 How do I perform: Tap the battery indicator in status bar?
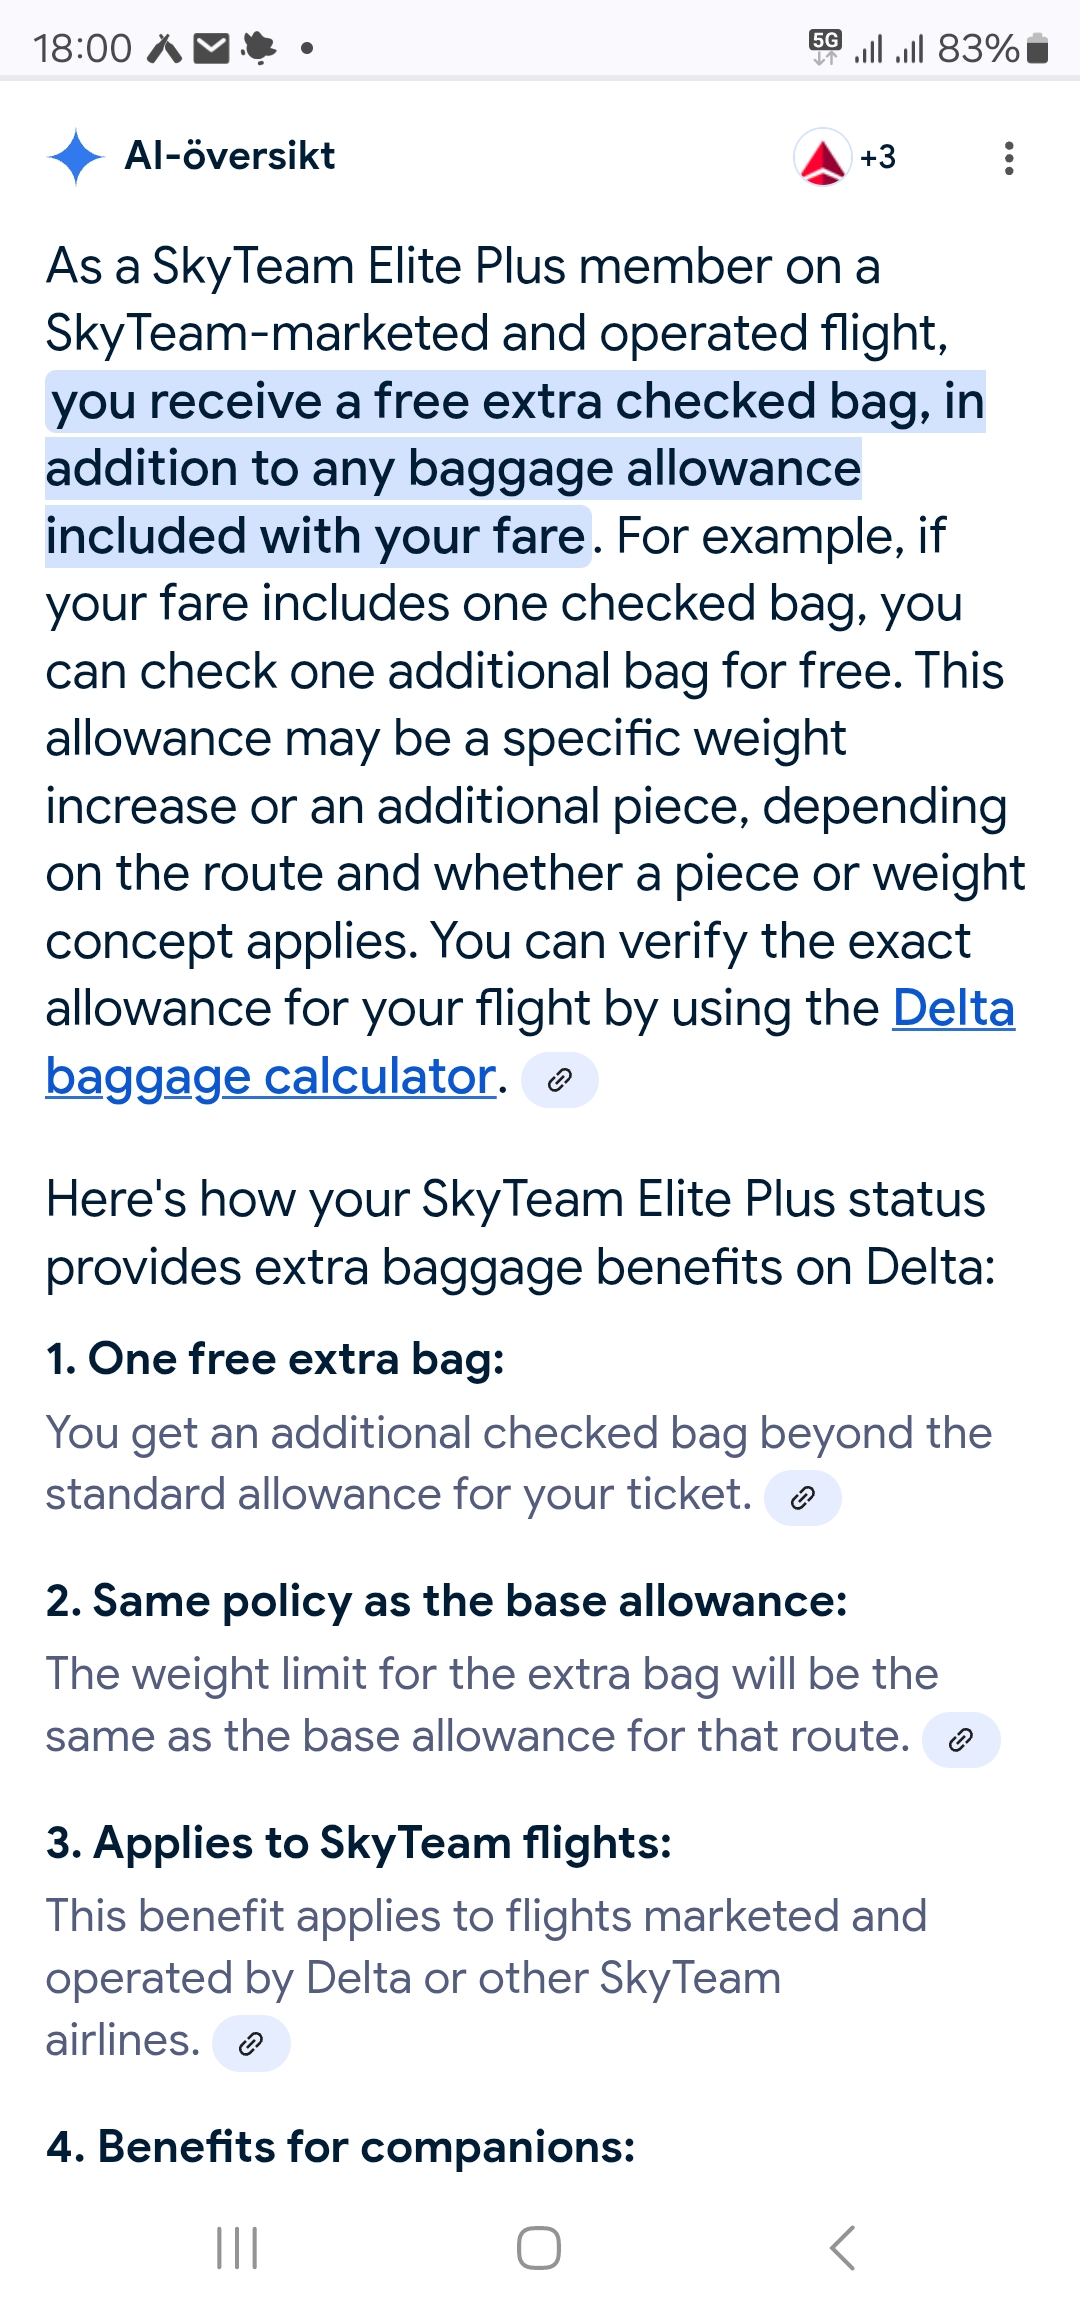(x=1037, y=48)
